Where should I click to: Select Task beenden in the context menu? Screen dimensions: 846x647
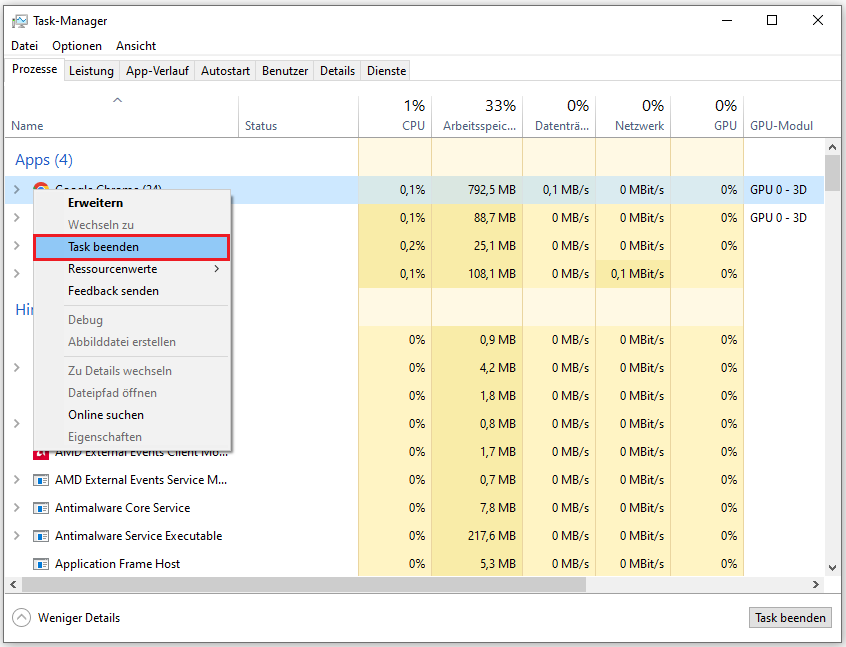(x=132, y=247)
